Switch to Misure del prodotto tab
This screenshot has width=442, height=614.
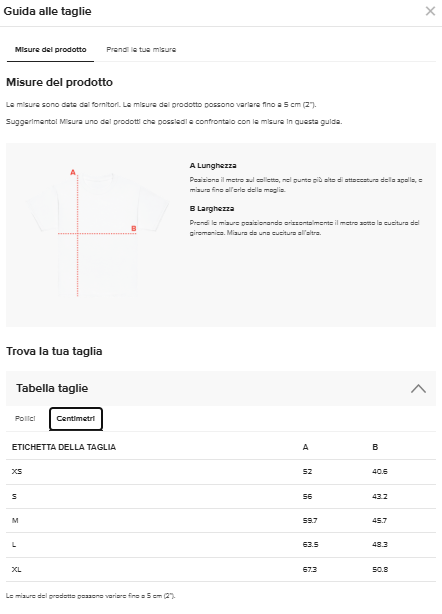[51, 50]
